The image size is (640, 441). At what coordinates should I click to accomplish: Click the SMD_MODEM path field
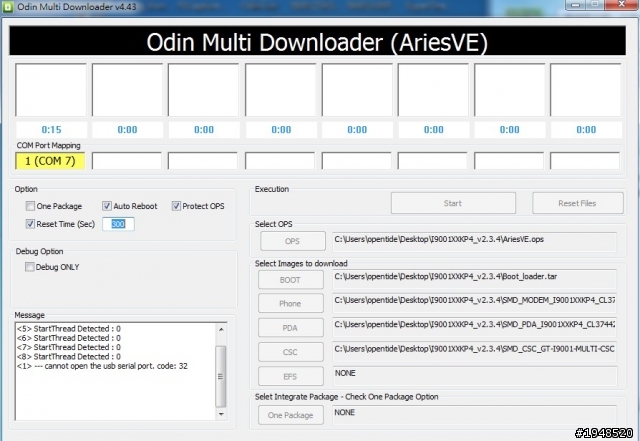tap(475, 303)
